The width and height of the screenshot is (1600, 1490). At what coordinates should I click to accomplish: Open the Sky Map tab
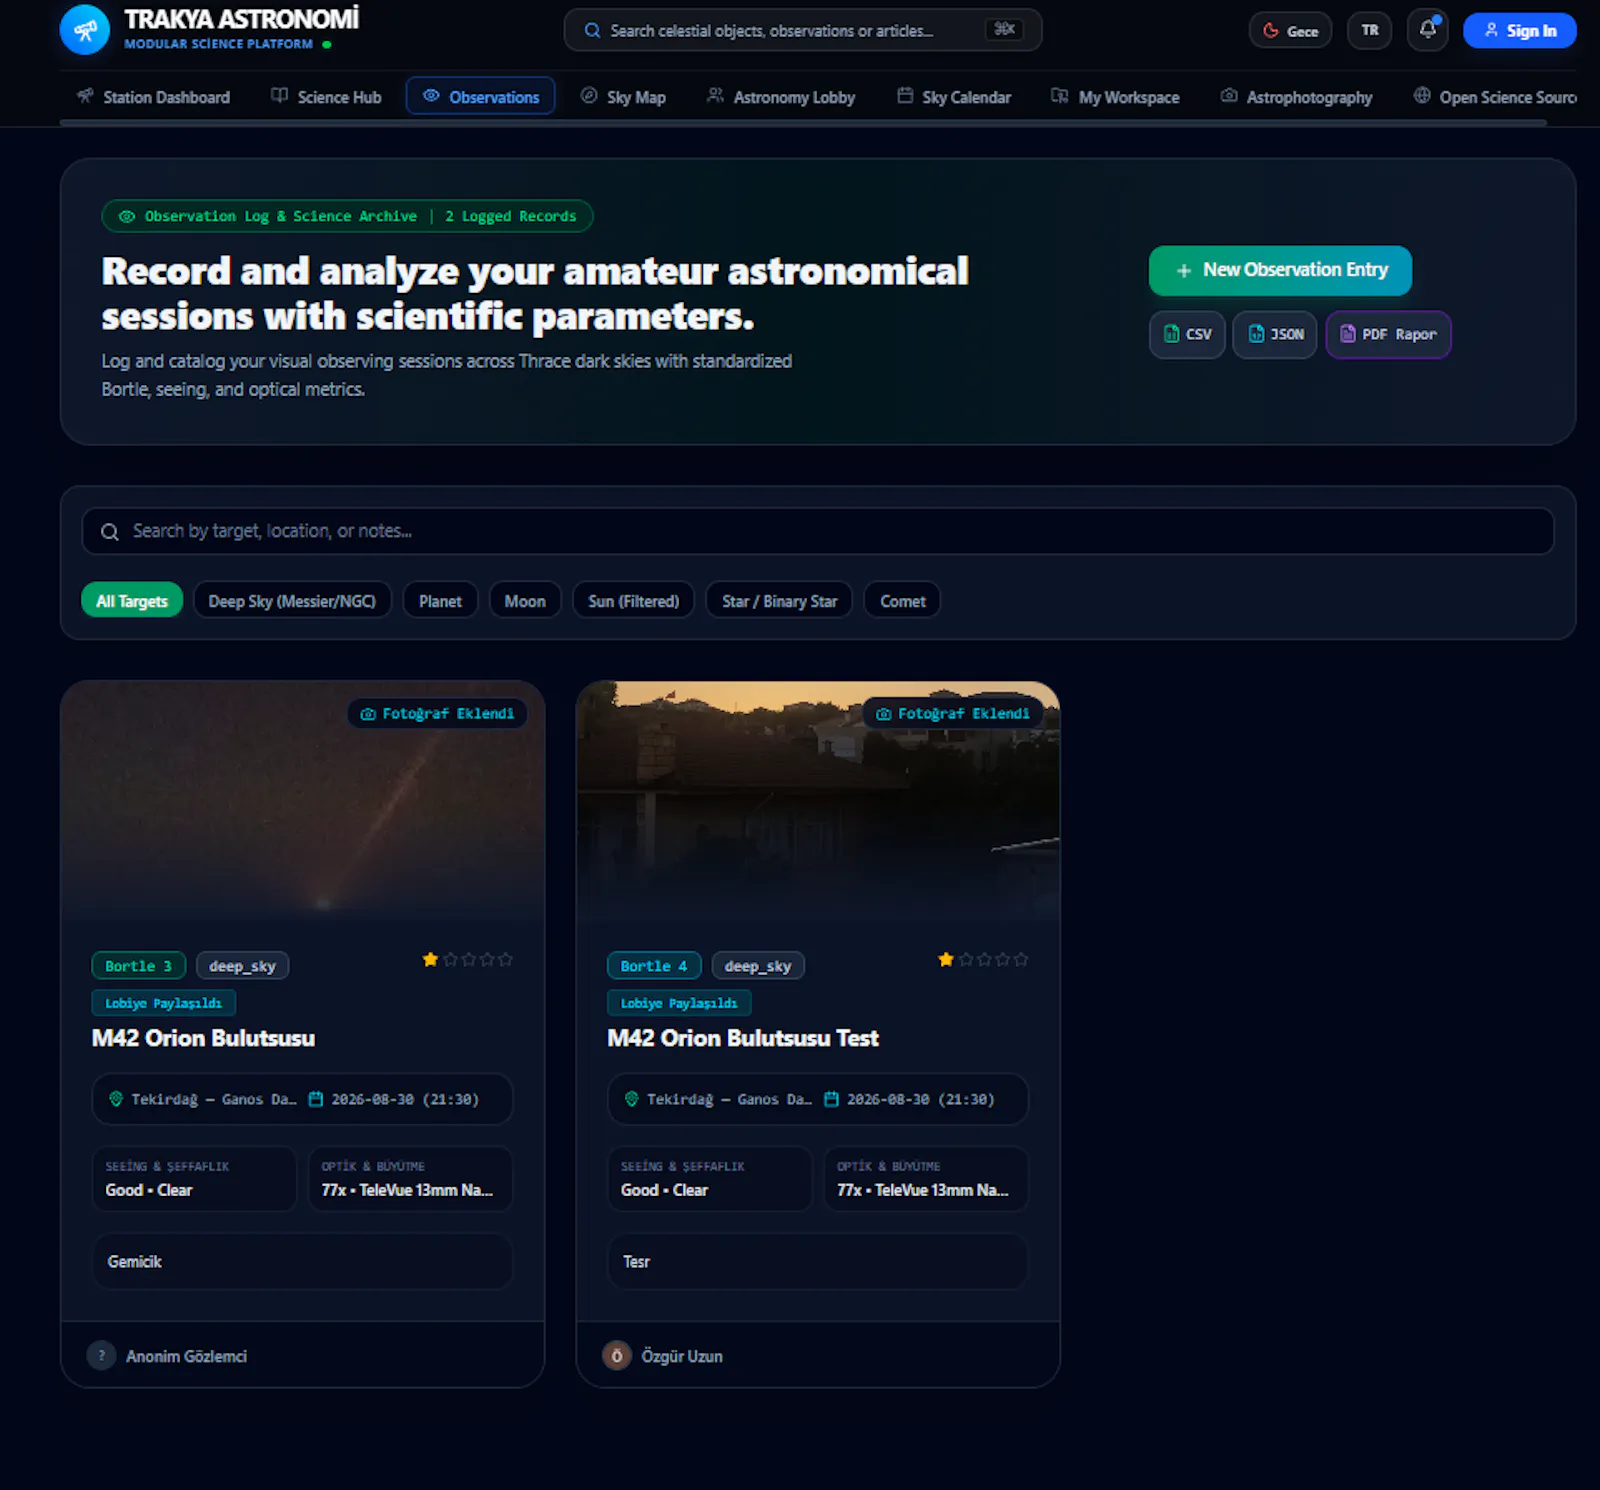tap(623, 97)
